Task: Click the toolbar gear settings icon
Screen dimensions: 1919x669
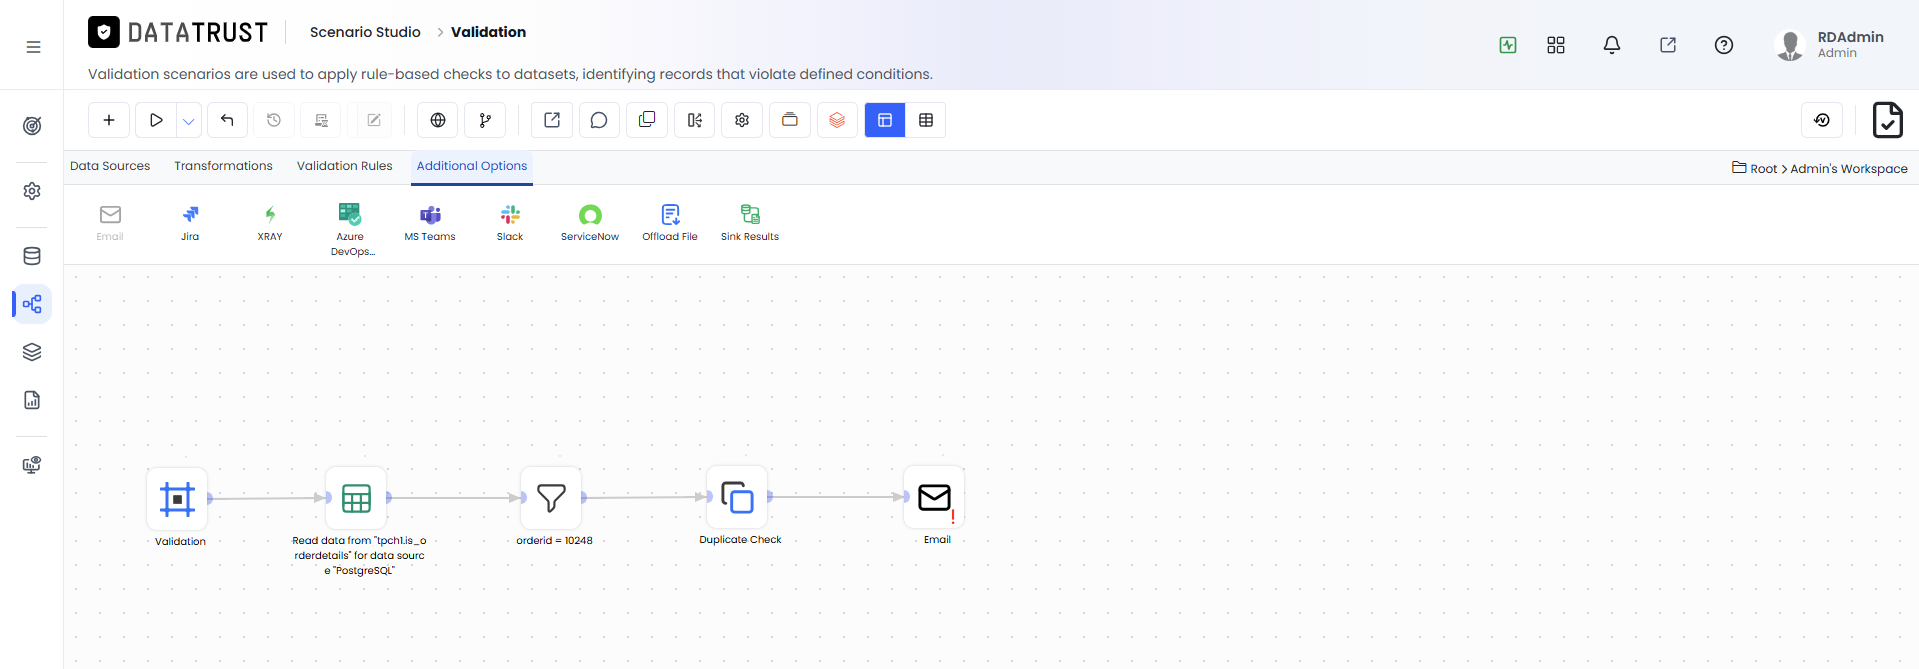Action: (x=742, y=120)
